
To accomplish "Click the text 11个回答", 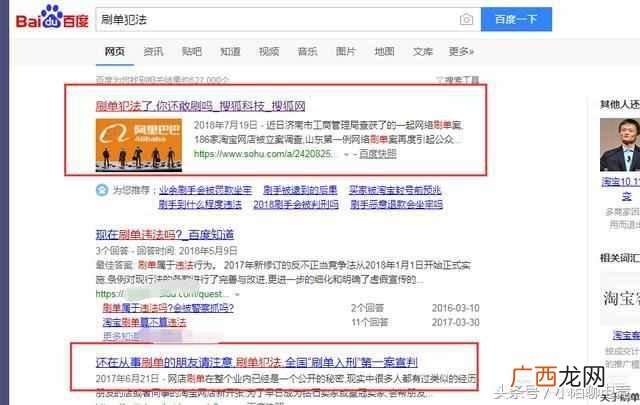I will tap(369, 323).
